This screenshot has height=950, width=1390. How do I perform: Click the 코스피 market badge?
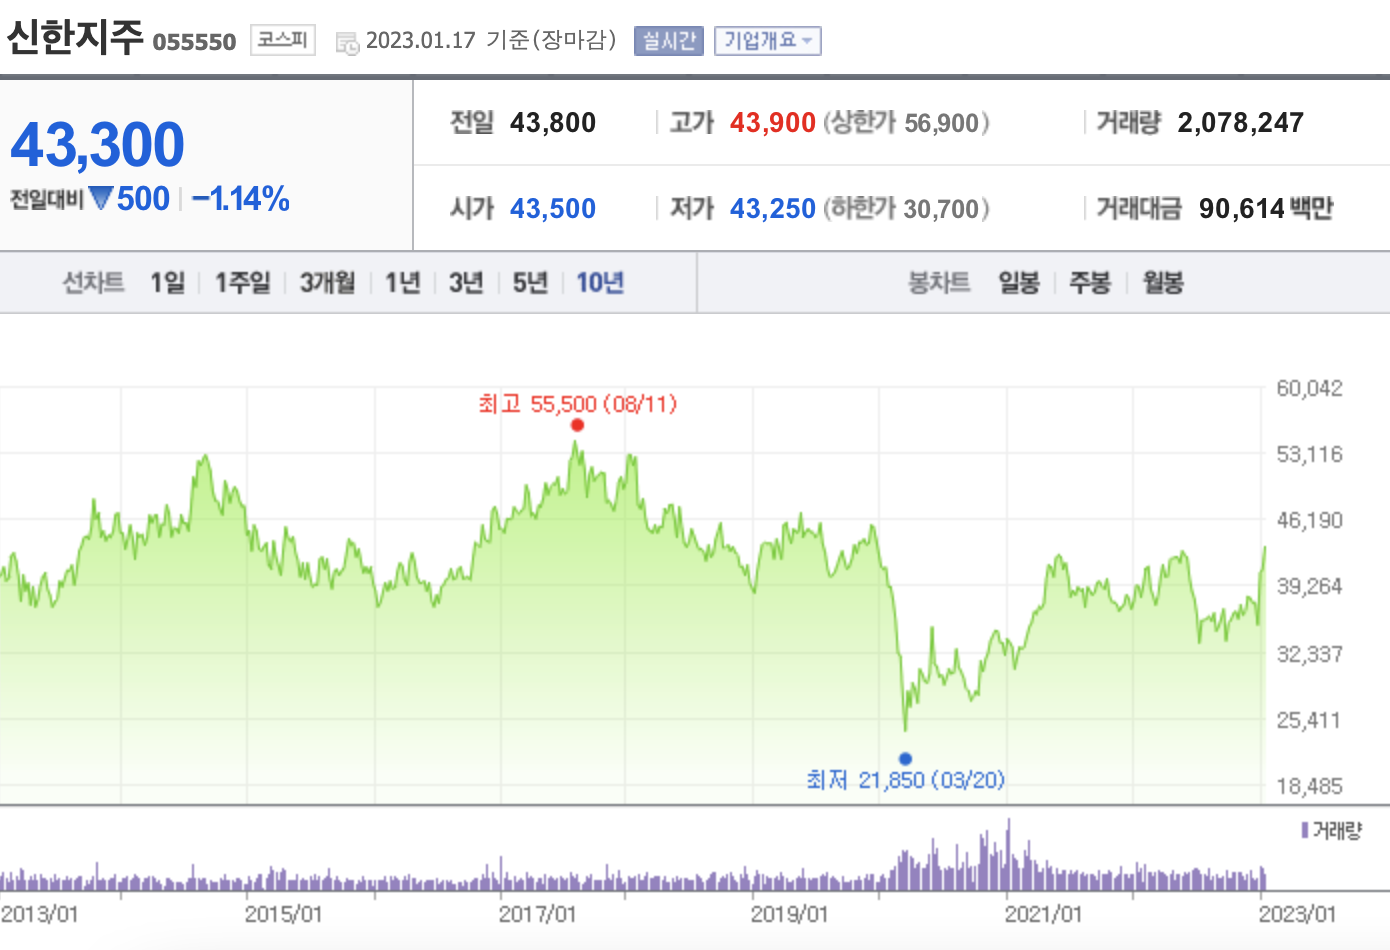(x=283, y=40)
